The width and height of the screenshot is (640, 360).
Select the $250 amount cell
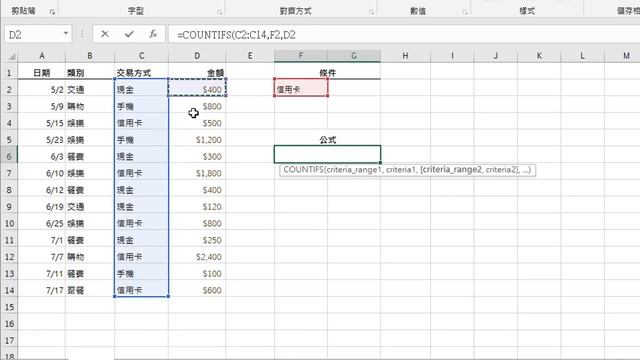(197, 240)
